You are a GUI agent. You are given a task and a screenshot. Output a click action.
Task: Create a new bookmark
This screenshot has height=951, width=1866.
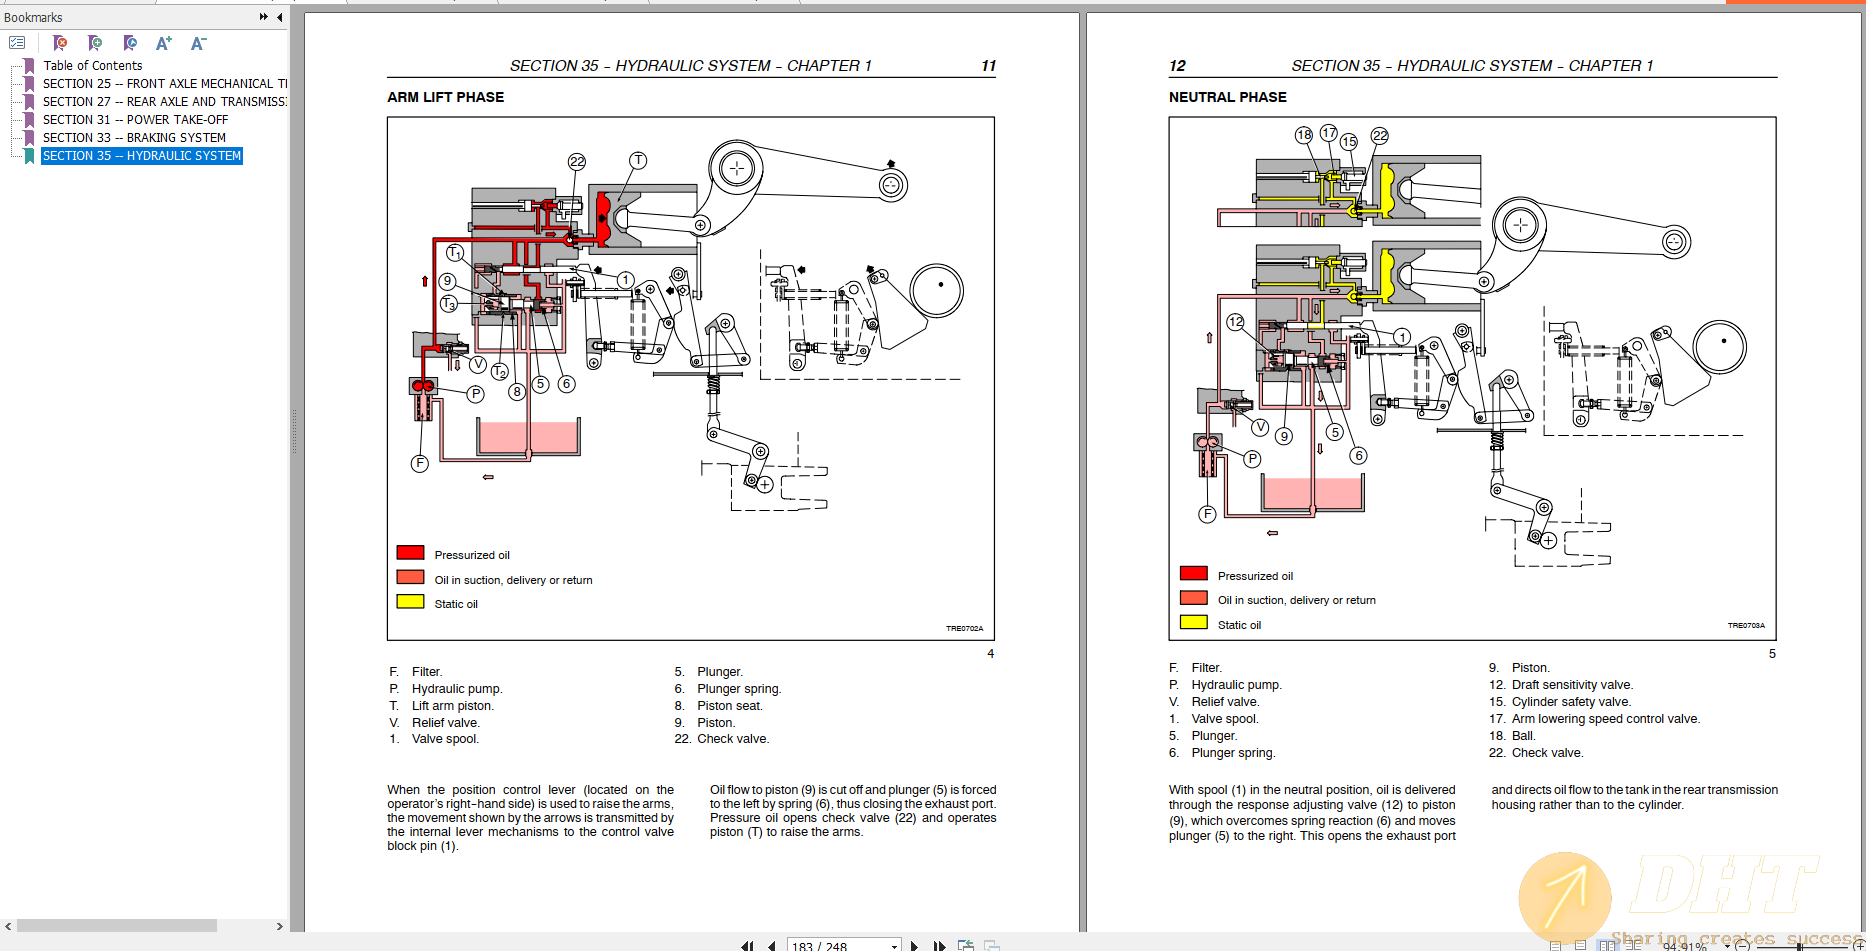click(95, 43)
